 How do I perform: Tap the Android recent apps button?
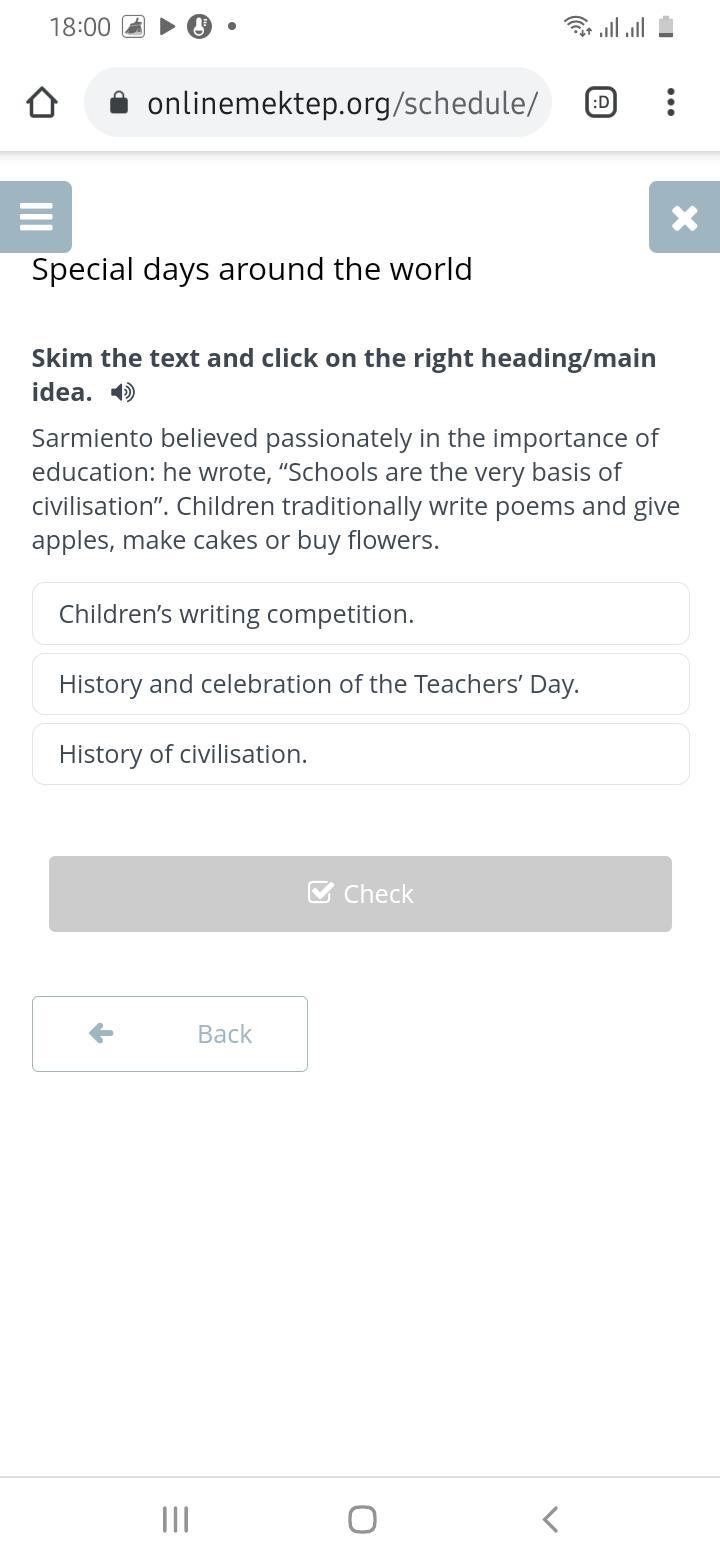pos(175,1519)
